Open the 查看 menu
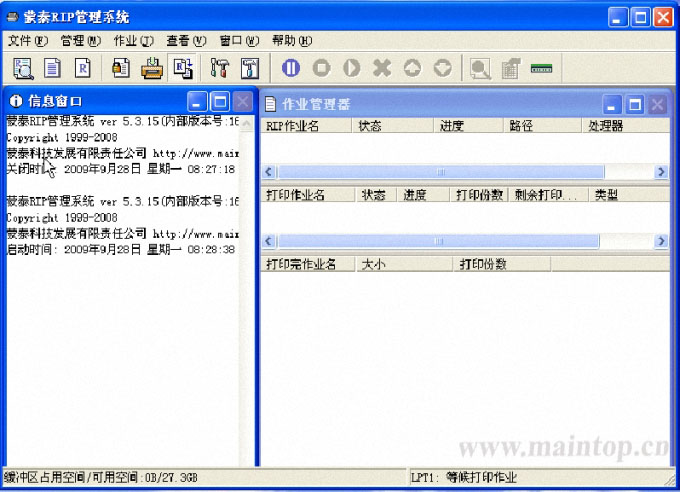680x492 pixels. point(186,41)
